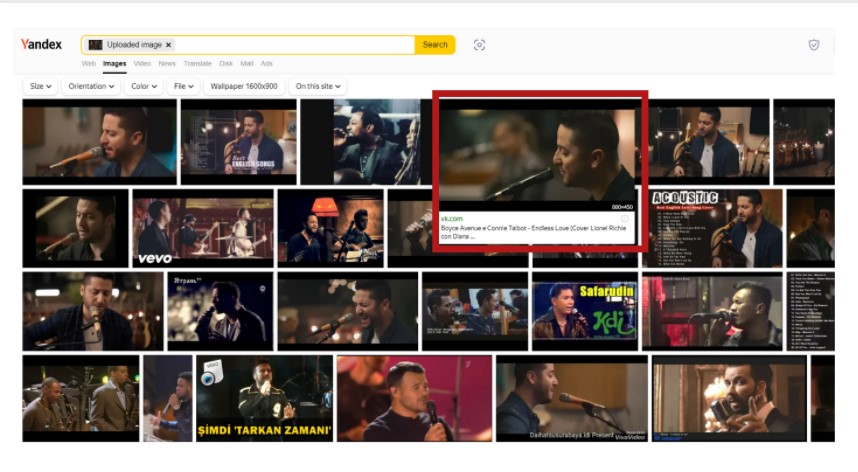The image size is (858, 472).
Task: Click the info icon on vk.com result
Action: click(625, 218)
